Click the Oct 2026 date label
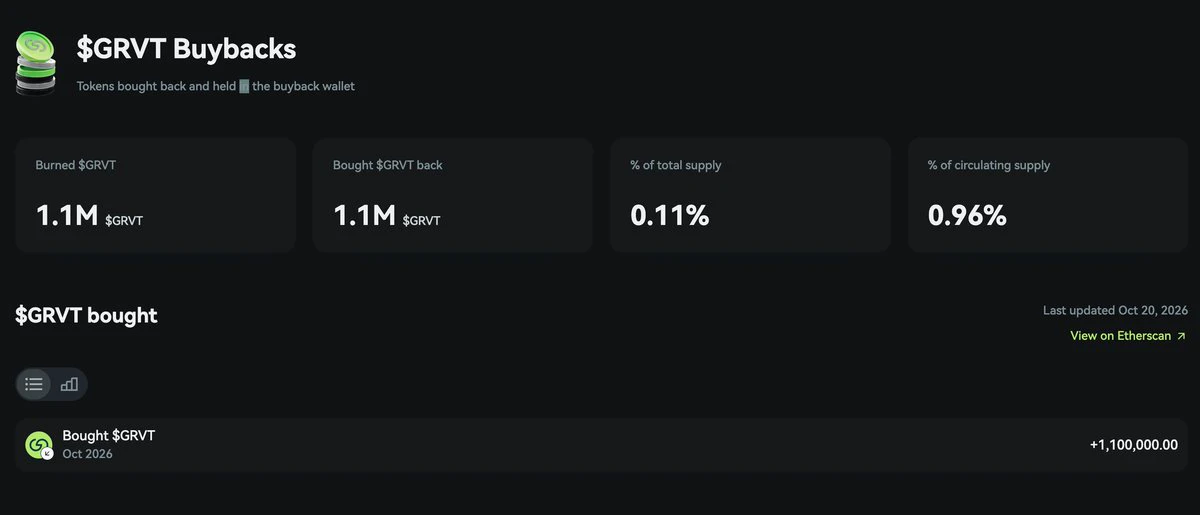 pyautogui.click(x=87, y=454)
